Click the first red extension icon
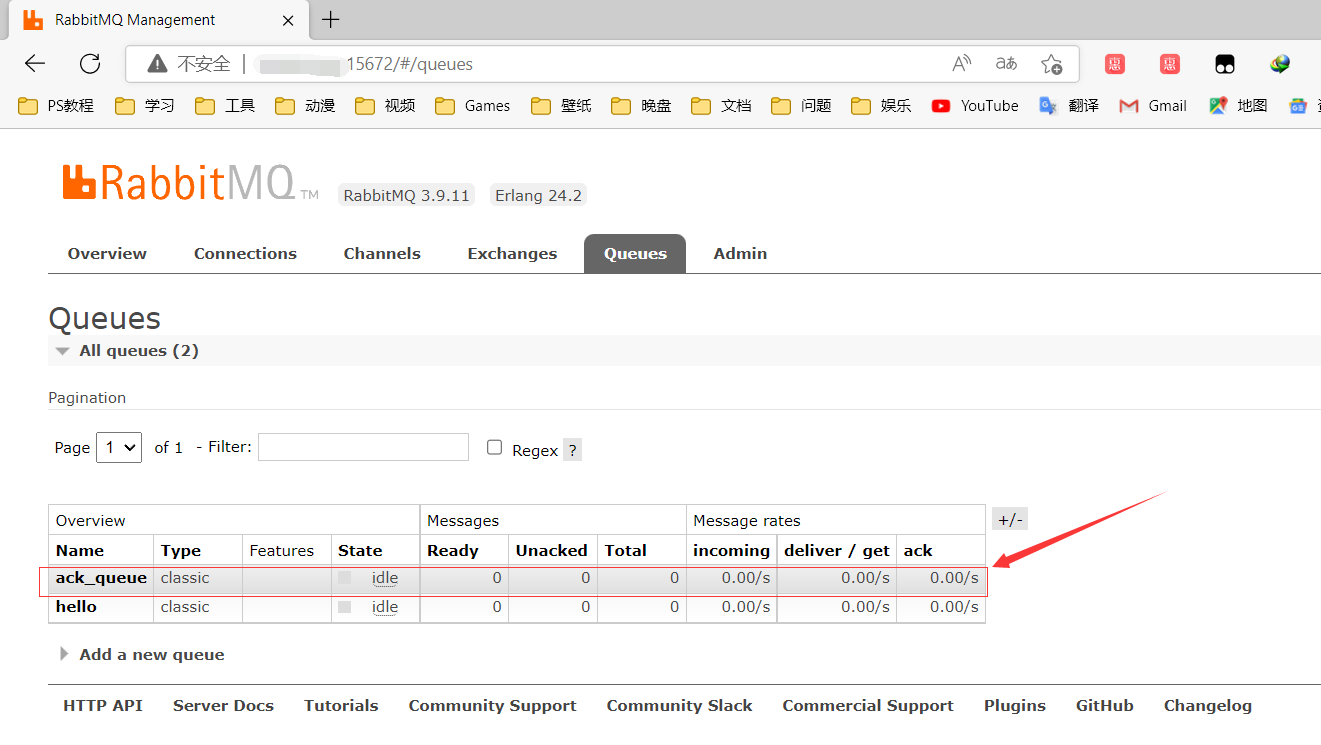 [x=1115, y=64]
